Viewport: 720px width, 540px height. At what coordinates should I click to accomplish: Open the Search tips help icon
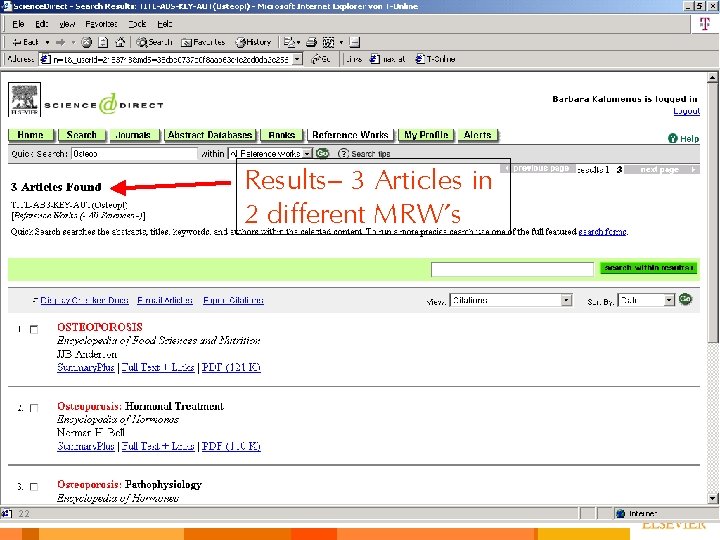click(x=343, y=153)
